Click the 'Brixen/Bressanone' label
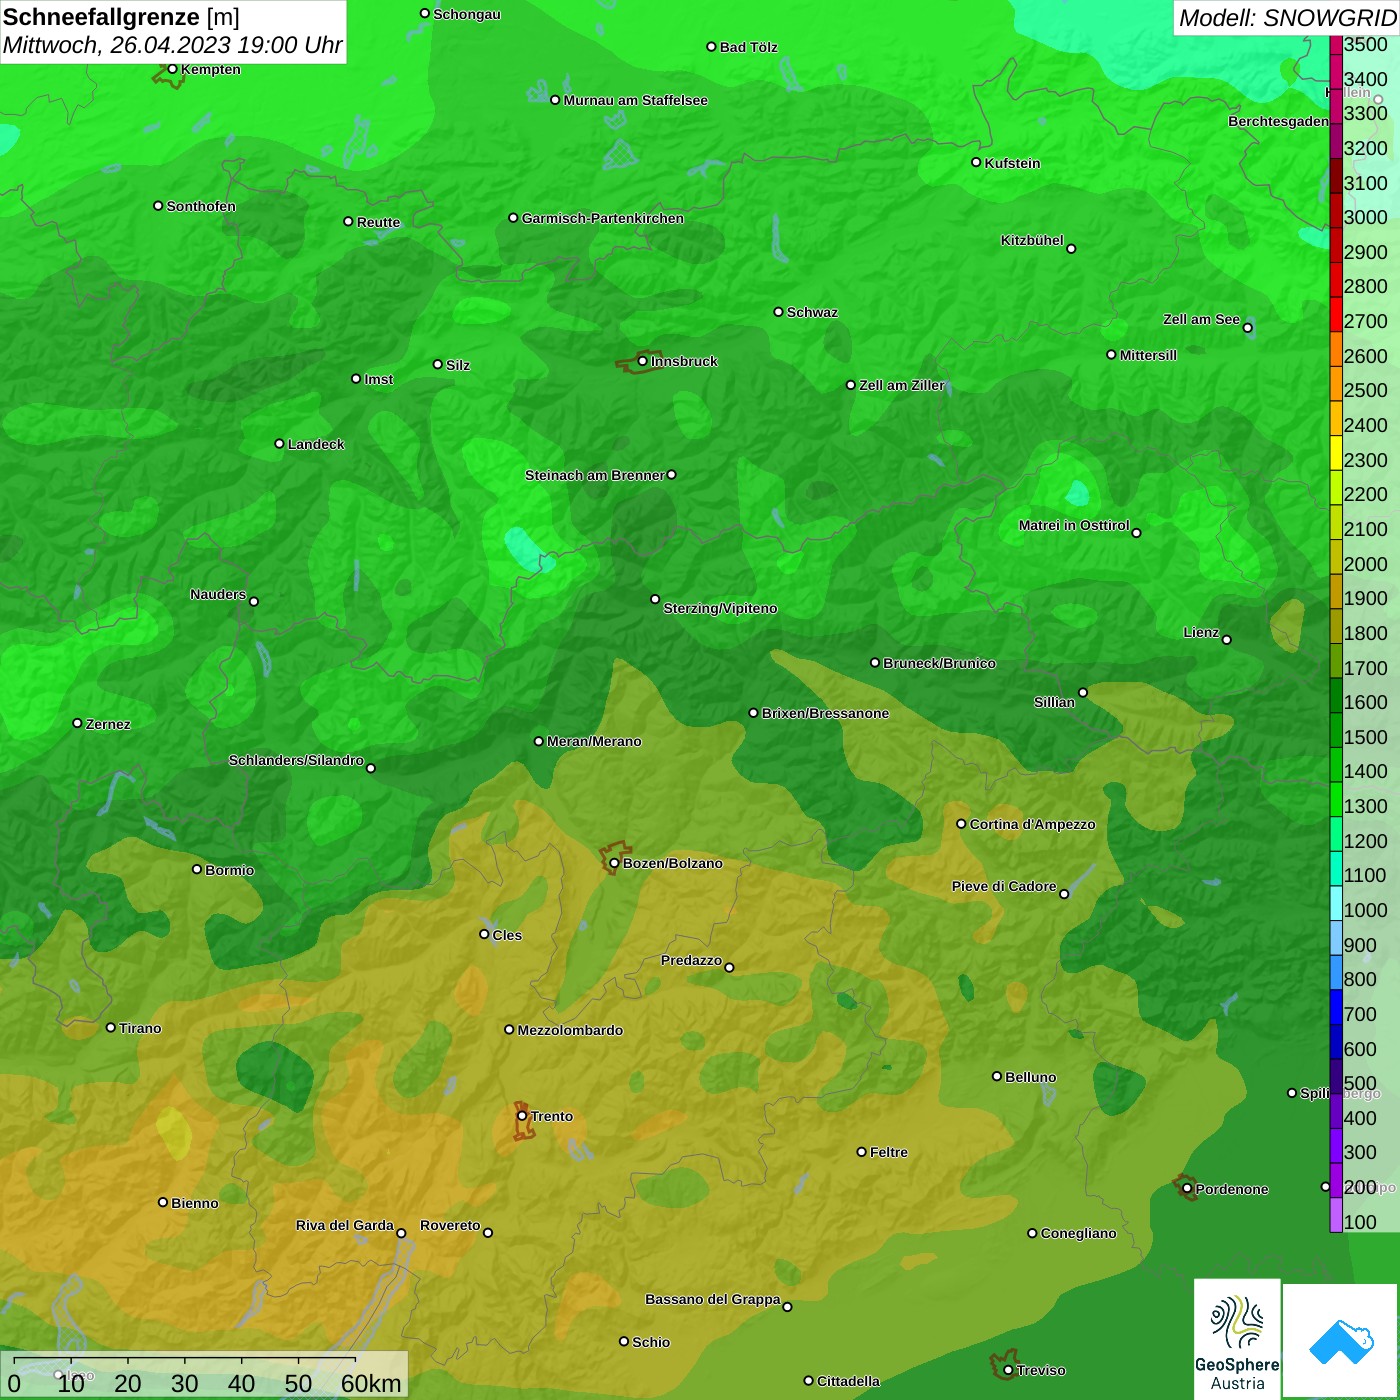Screen dimensions: 1400x1400 pyautogui.click(x=825, y=713)
